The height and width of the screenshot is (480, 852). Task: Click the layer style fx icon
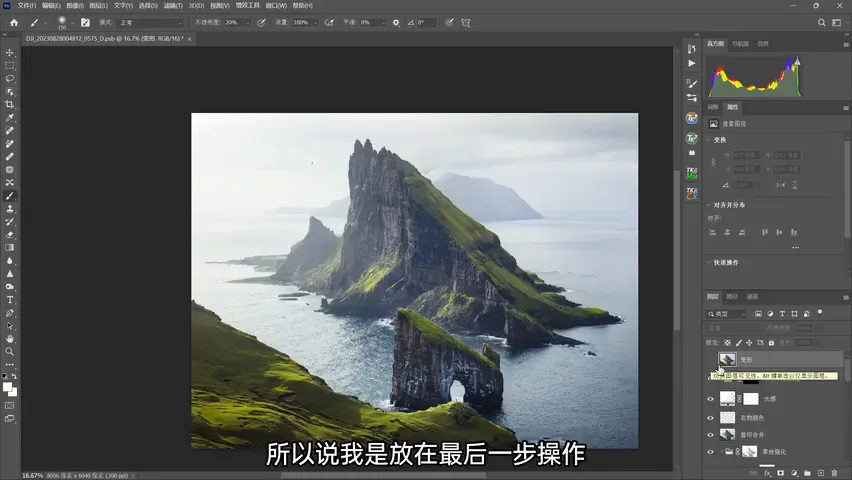coord(767,473)
